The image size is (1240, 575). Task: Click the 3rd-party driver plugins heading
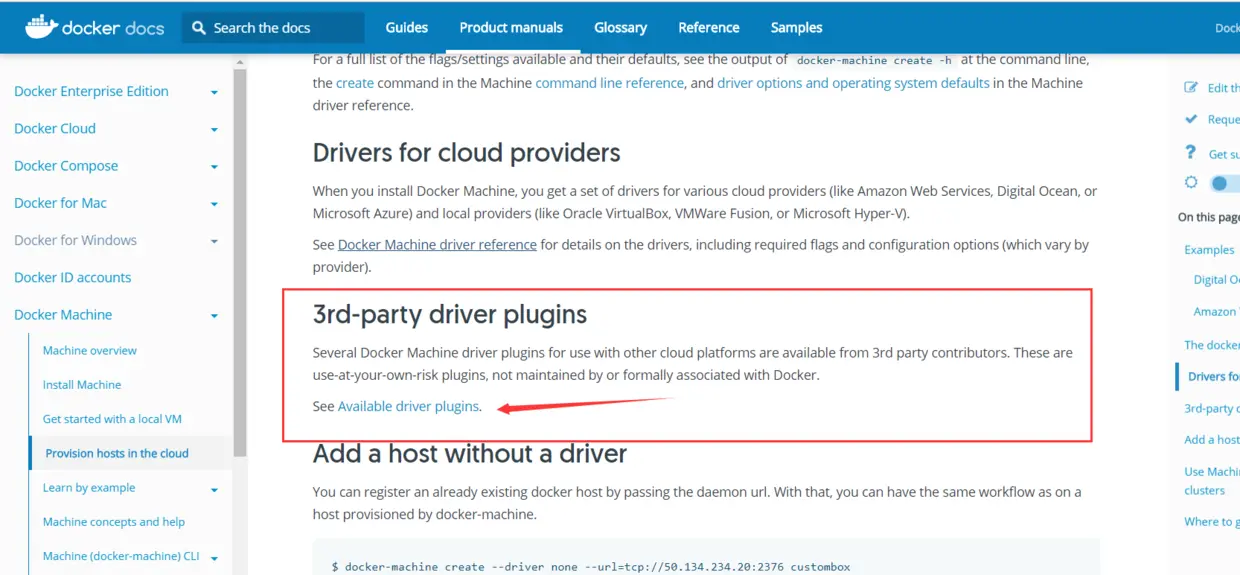point(450,315)
